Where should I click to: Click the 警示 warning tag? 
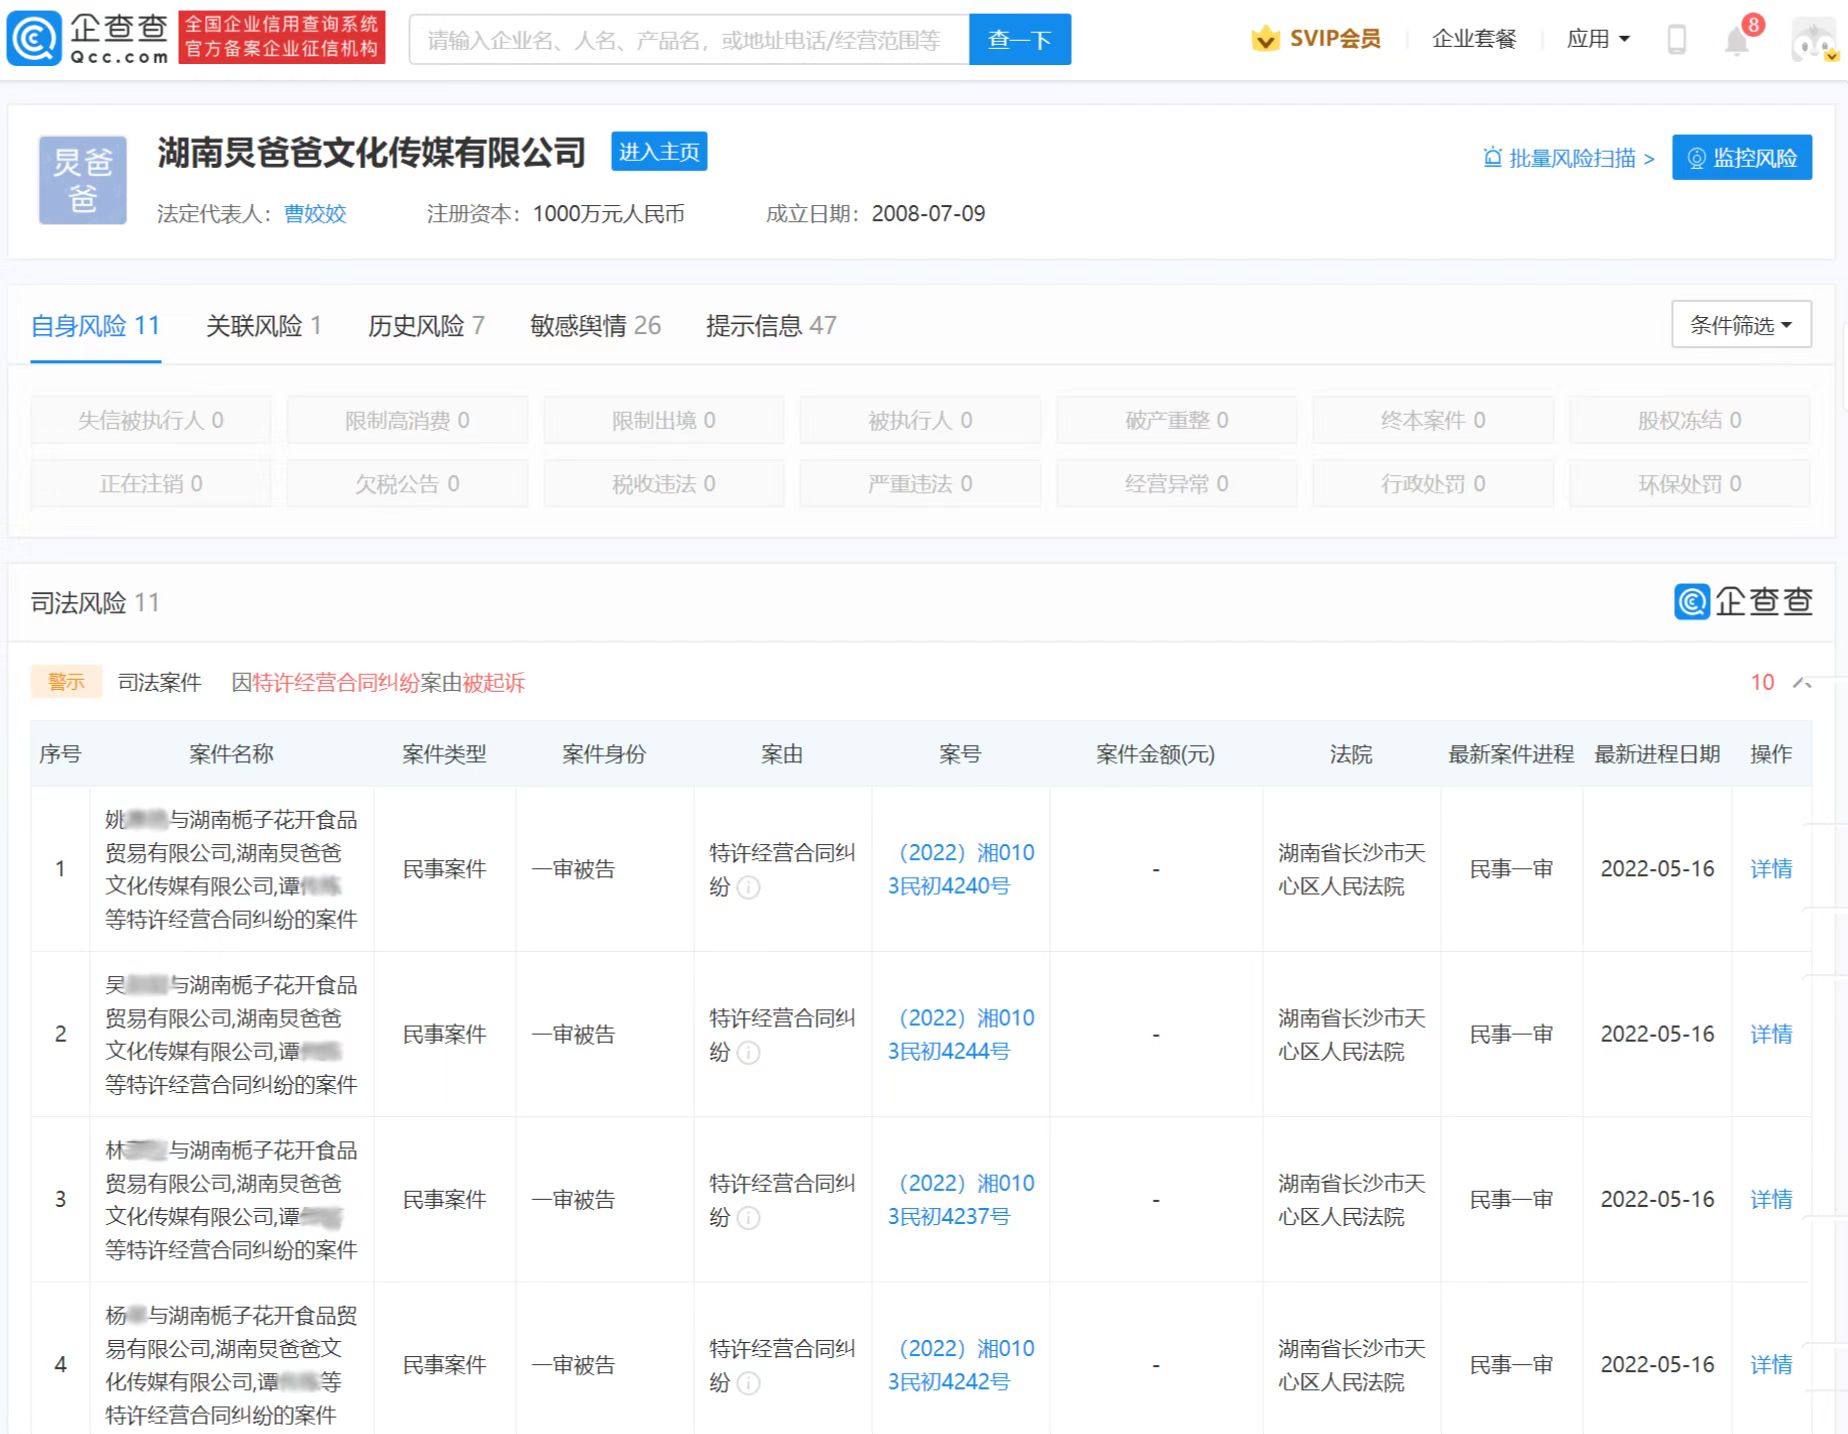pyautogui.click(x=66, y=682)
